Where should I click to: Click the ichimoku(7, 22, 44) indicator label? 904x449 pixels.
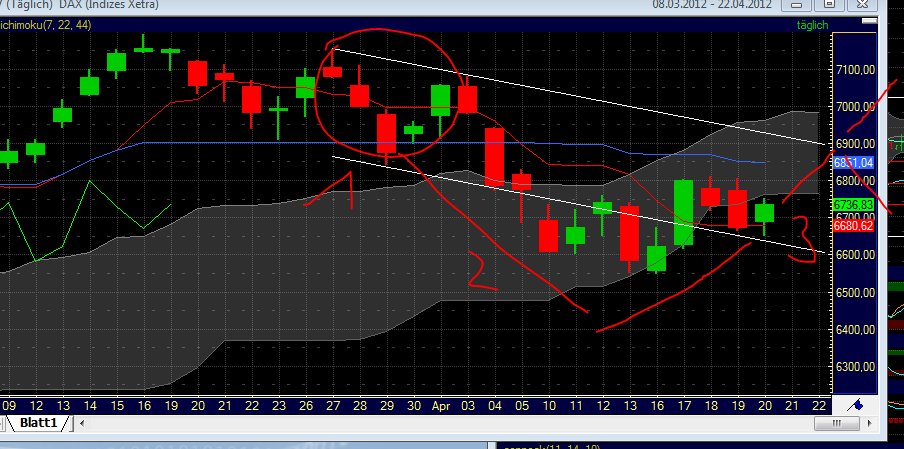point(46,25)
